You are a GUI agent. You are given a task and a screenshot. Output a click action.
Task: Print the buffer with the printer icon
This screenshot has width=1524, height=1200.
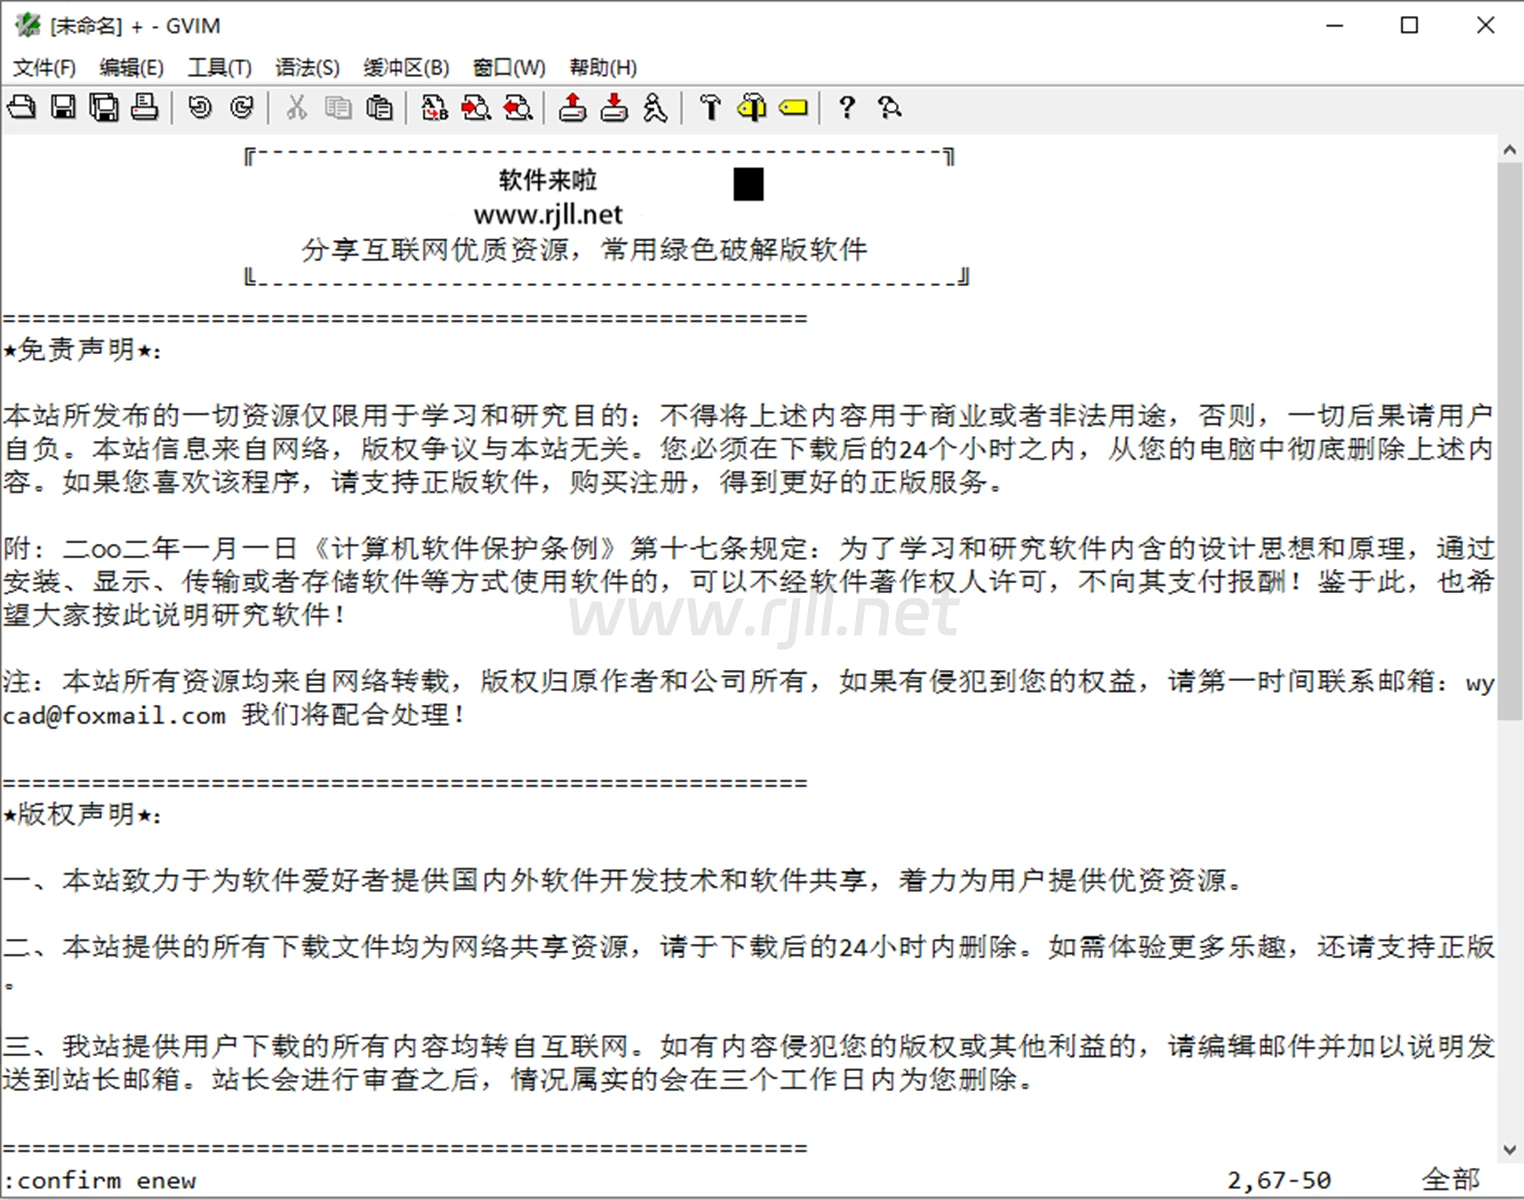[x=145, y=108]
